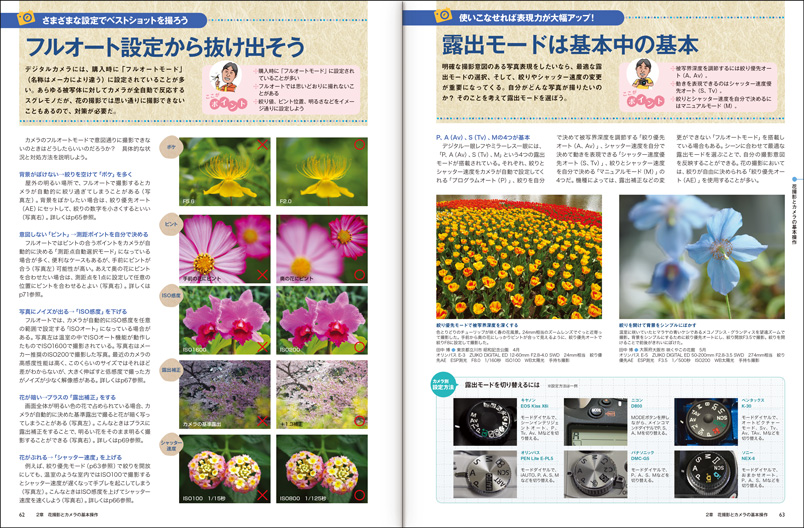Click the heading 露出モードを切り替えるには

(x=502, y=384)
